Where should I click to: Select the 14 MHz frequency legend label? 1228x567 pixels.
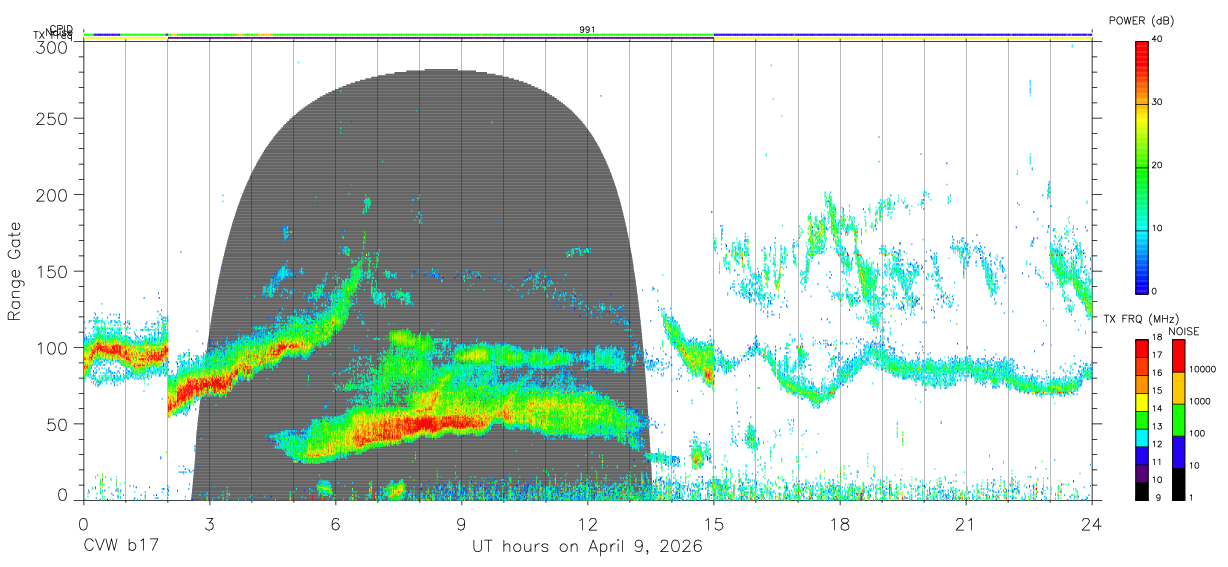(x=1157, y=409)
